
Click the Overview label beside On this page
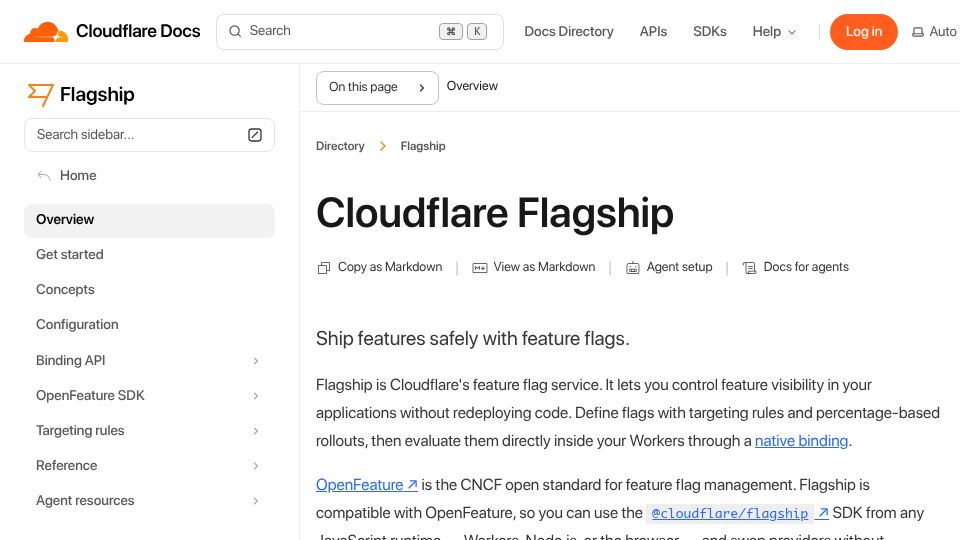click(x=472, y=86)
